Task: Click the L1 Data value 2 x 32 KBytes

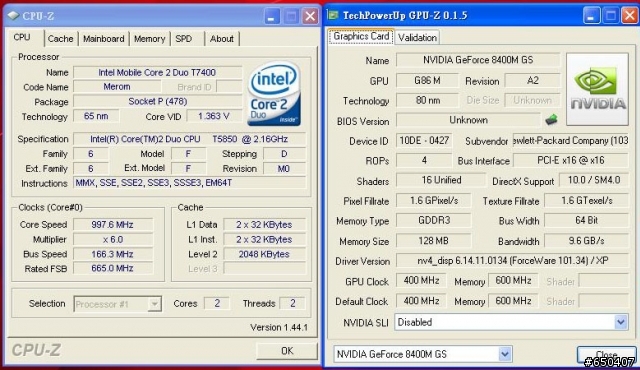Action: 264,224
